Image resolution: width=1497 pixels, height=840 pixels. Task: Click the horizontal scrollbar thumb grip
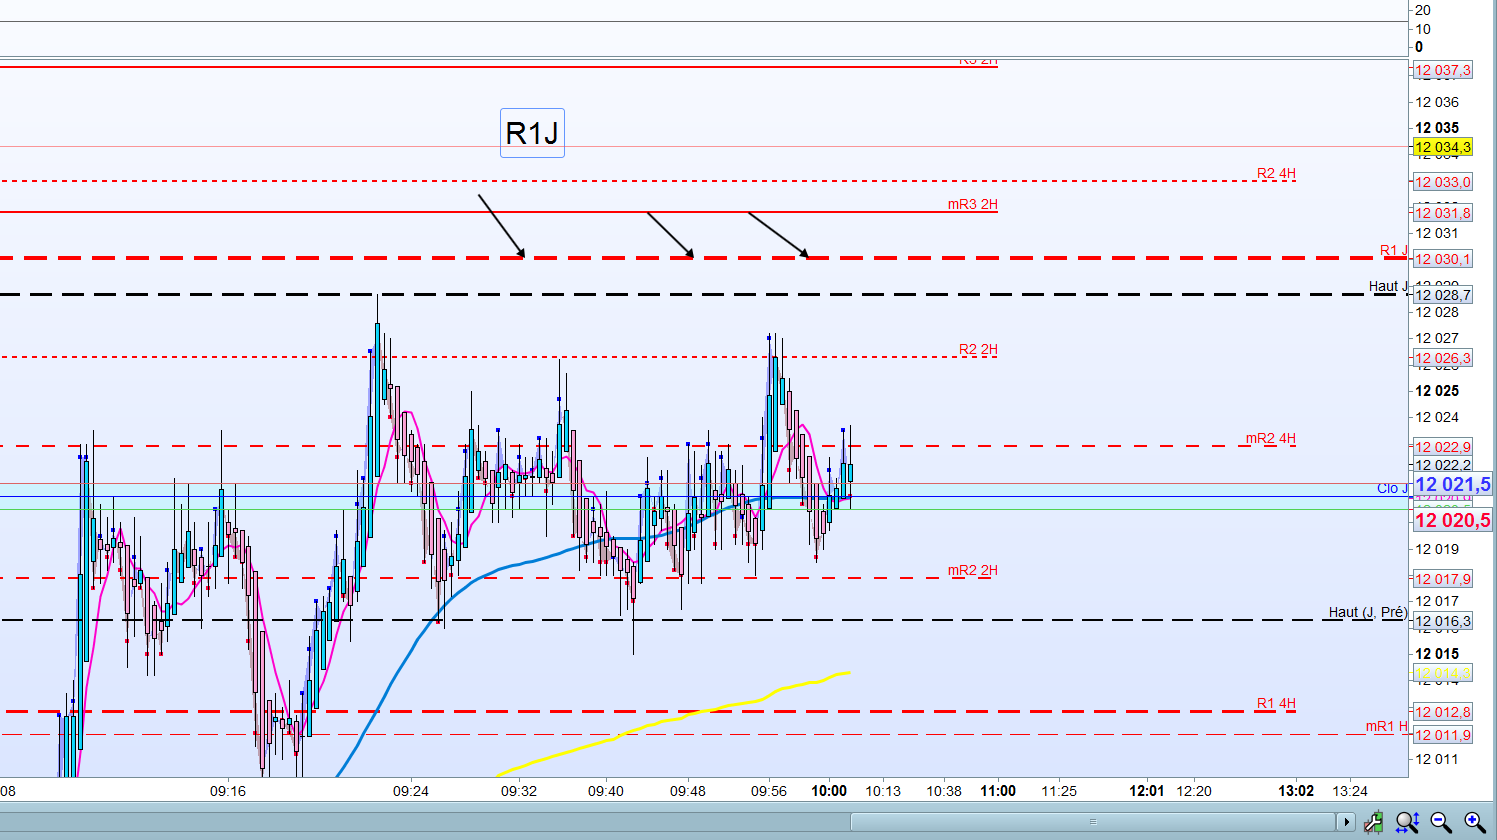(1092, 822)
